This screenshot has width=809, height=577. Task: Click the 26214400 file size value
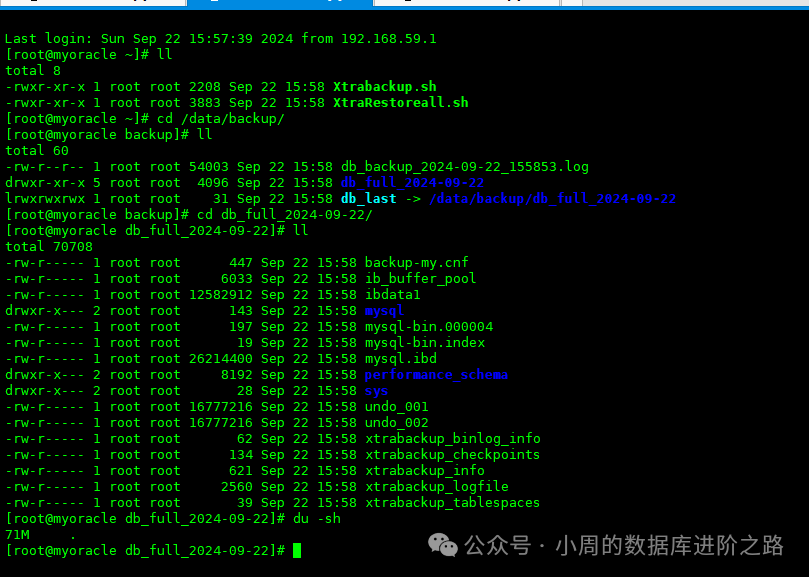tap(221, 359)
